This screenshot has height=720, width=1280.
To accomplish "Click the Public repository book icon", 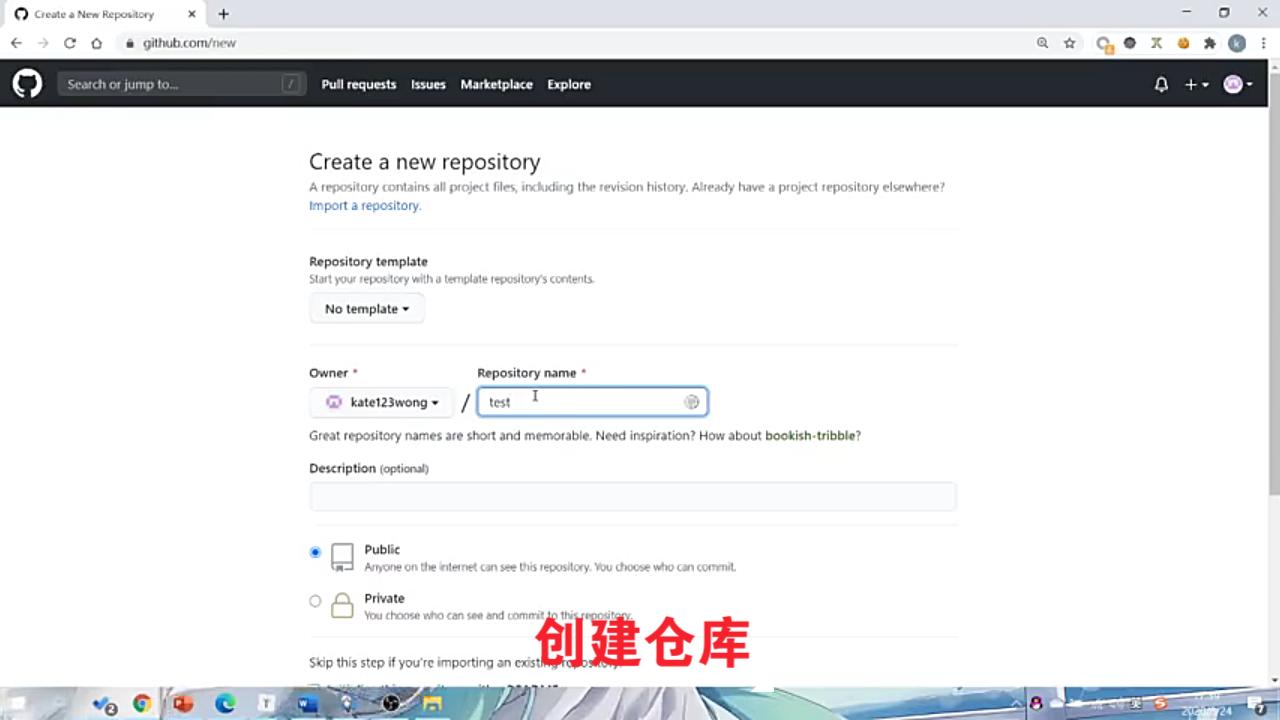I will [342, 557].
